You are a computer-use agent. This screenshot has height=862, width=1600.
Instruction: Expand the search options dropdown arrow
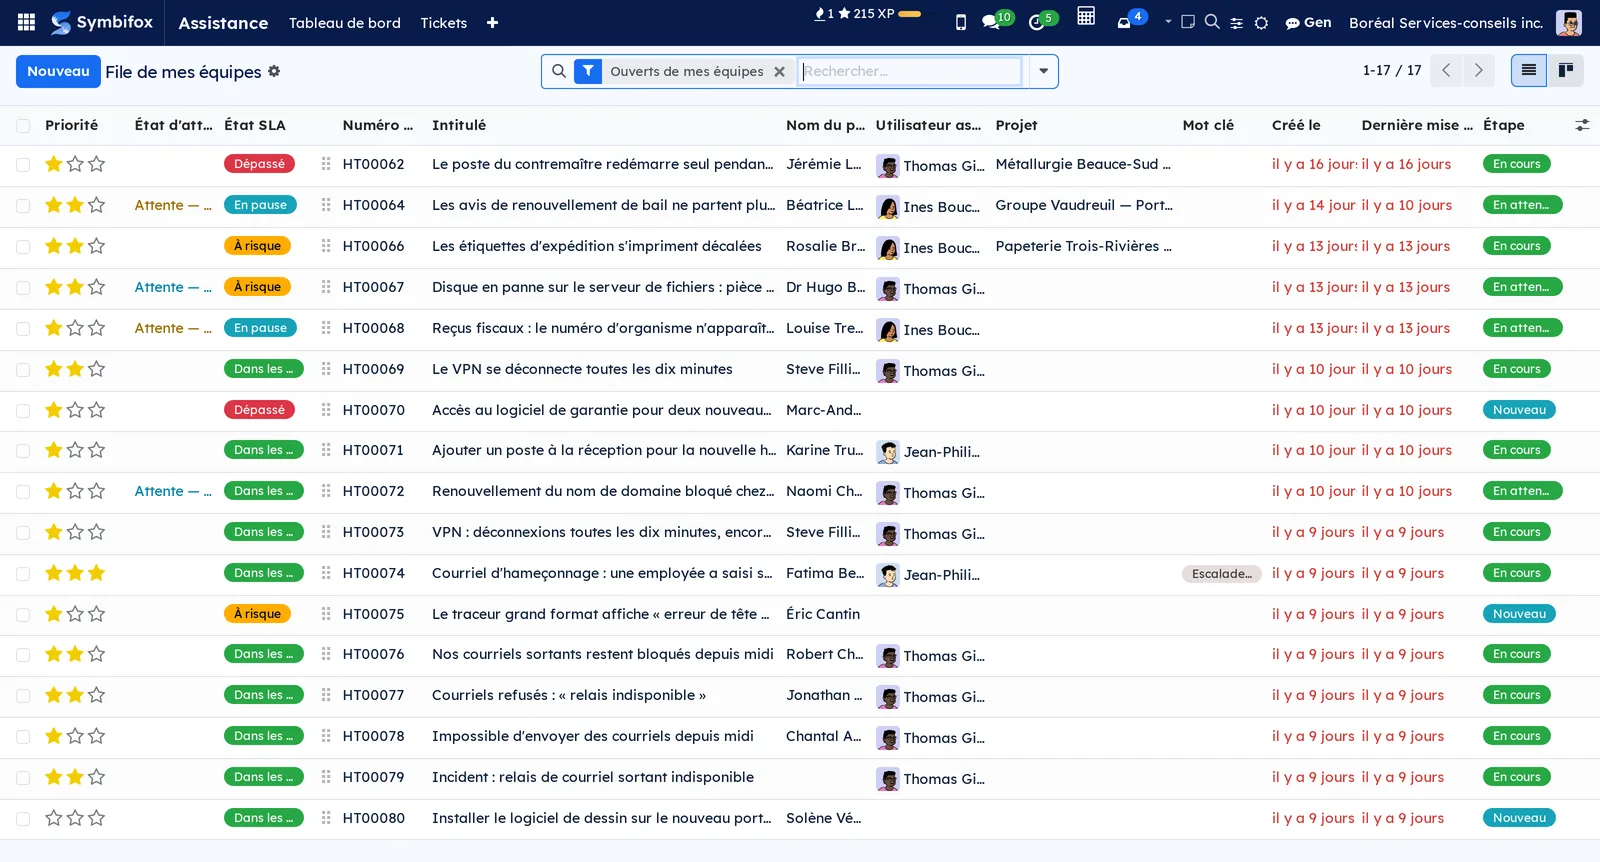coord(1043,71)
